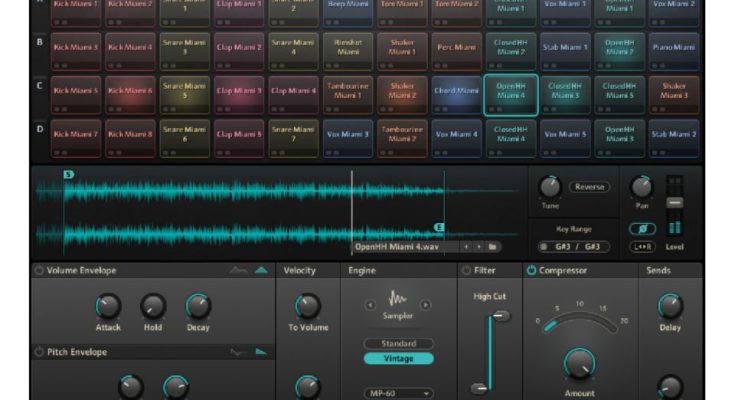735x400 pixels.
Task: Click the High Cut filter slider
Action: tap(488, 350)
